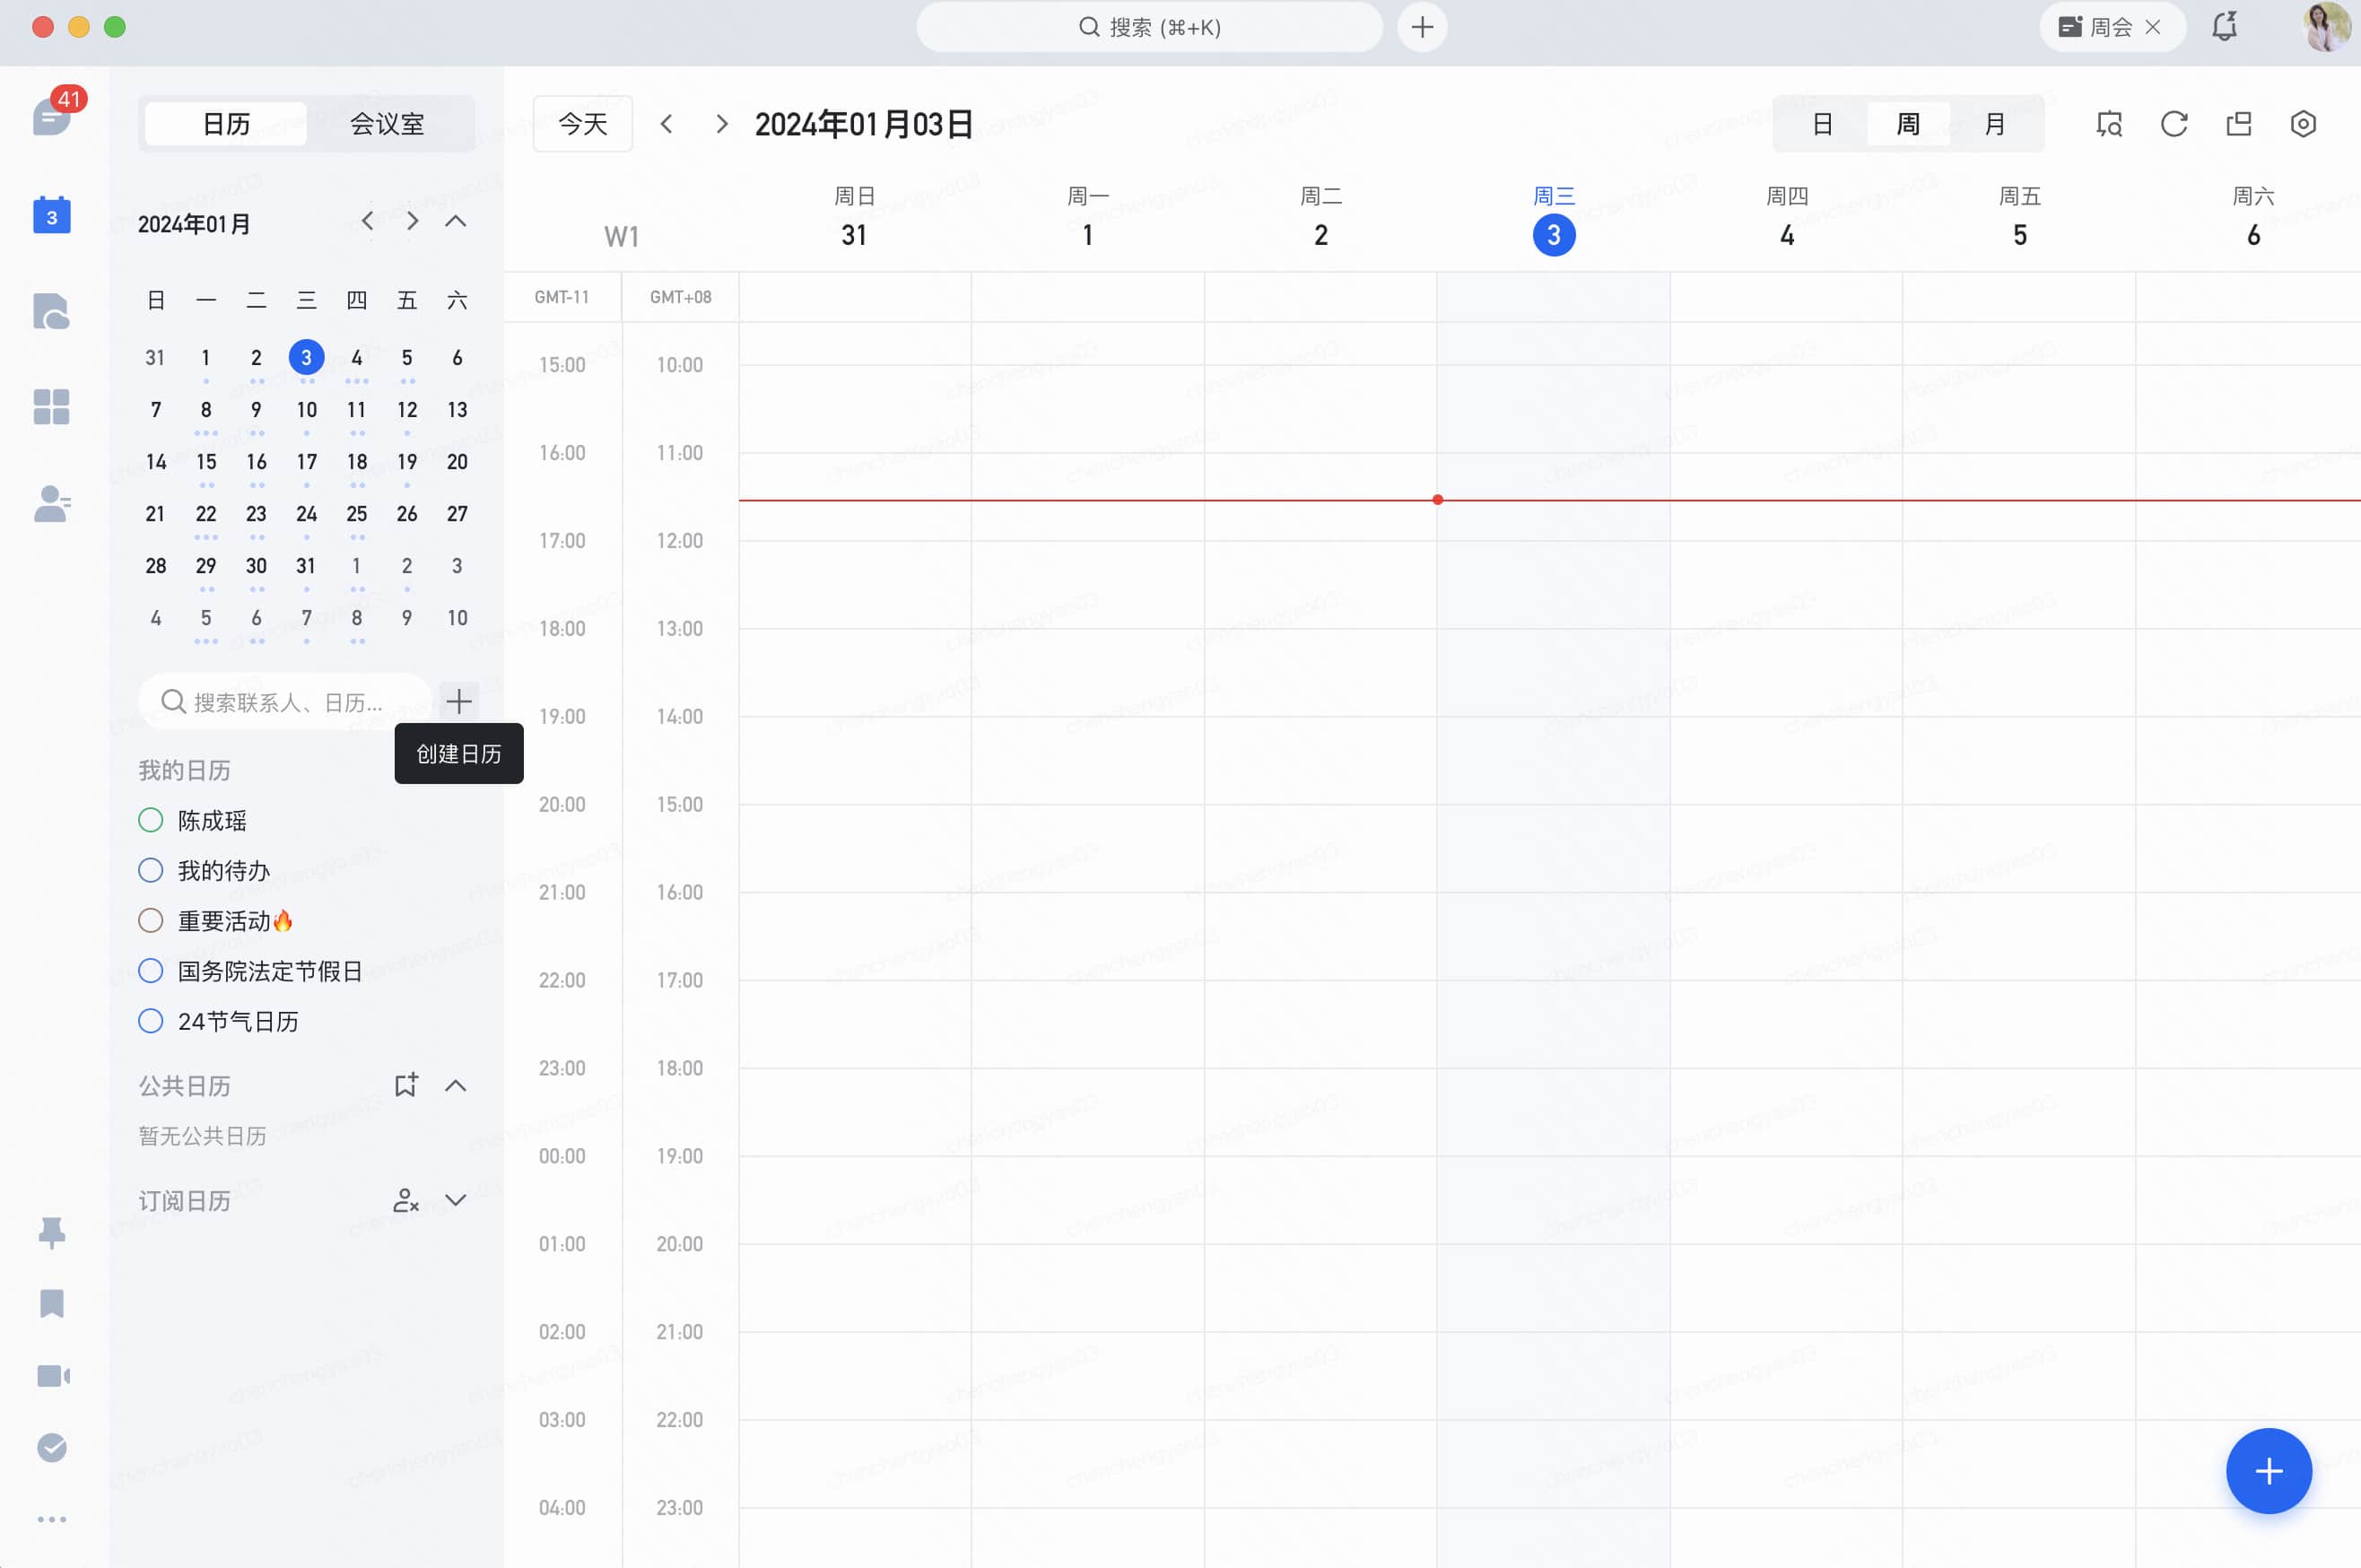Toggle visibility of the 陈成瑶 calendar
The width and height of the screenshot is (2361, 1568).
point(151,820)
